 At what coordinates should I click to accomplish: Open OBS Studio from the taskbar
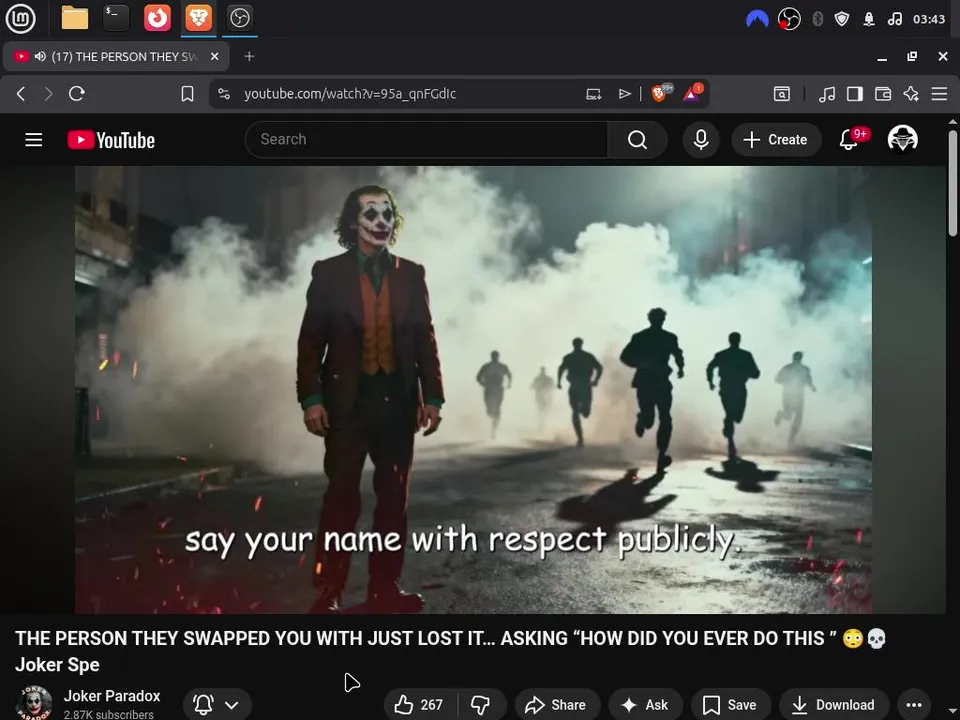239,18
